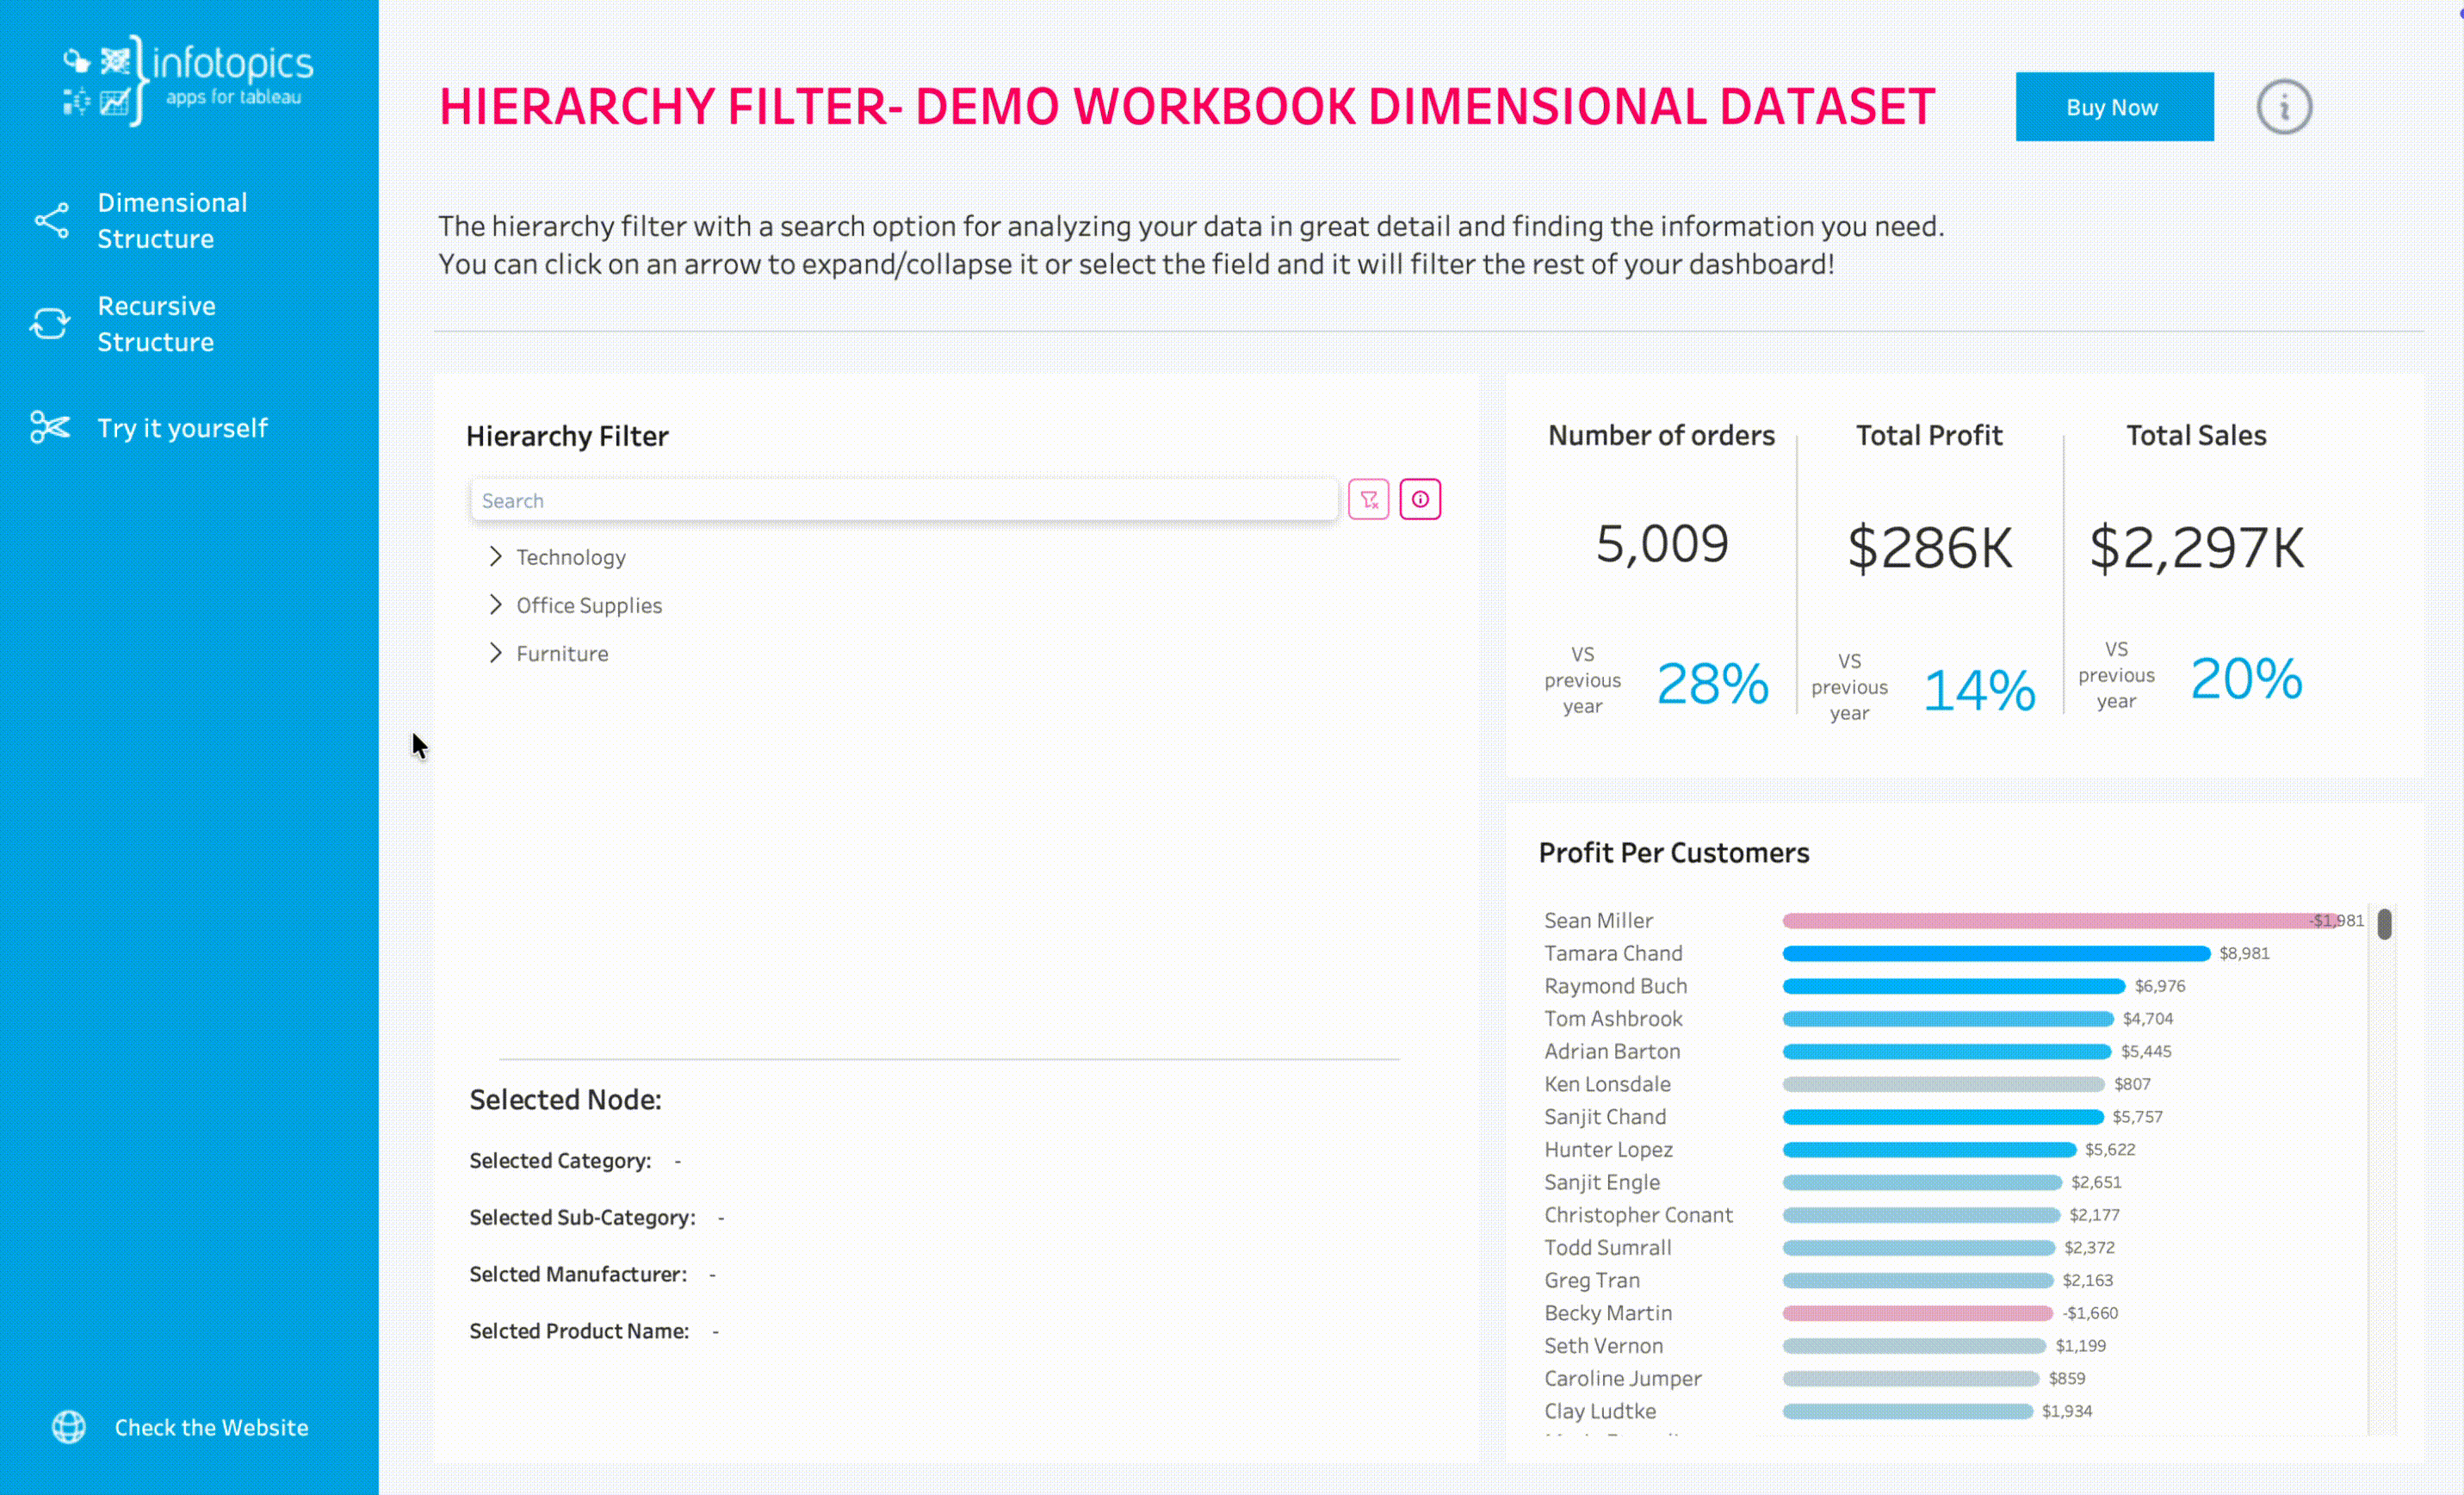Select the Technology category label
The height and width of the screenshot is (1495, 2464).
point(570,557)
